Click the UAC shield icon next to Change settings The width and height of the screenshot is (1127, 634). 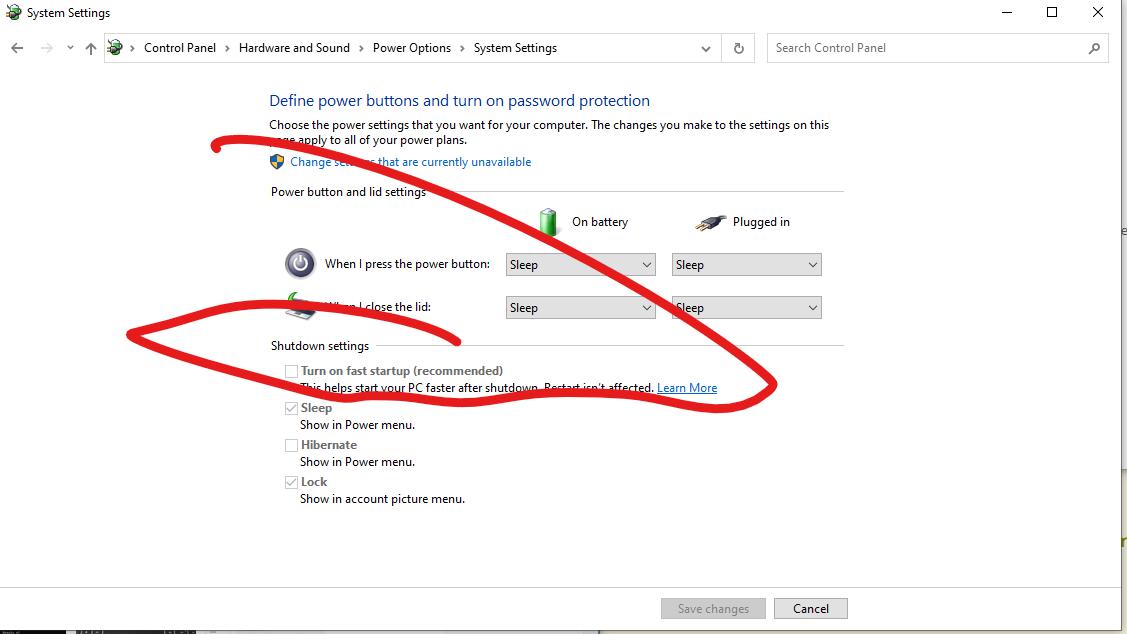[x=276, y=161]
